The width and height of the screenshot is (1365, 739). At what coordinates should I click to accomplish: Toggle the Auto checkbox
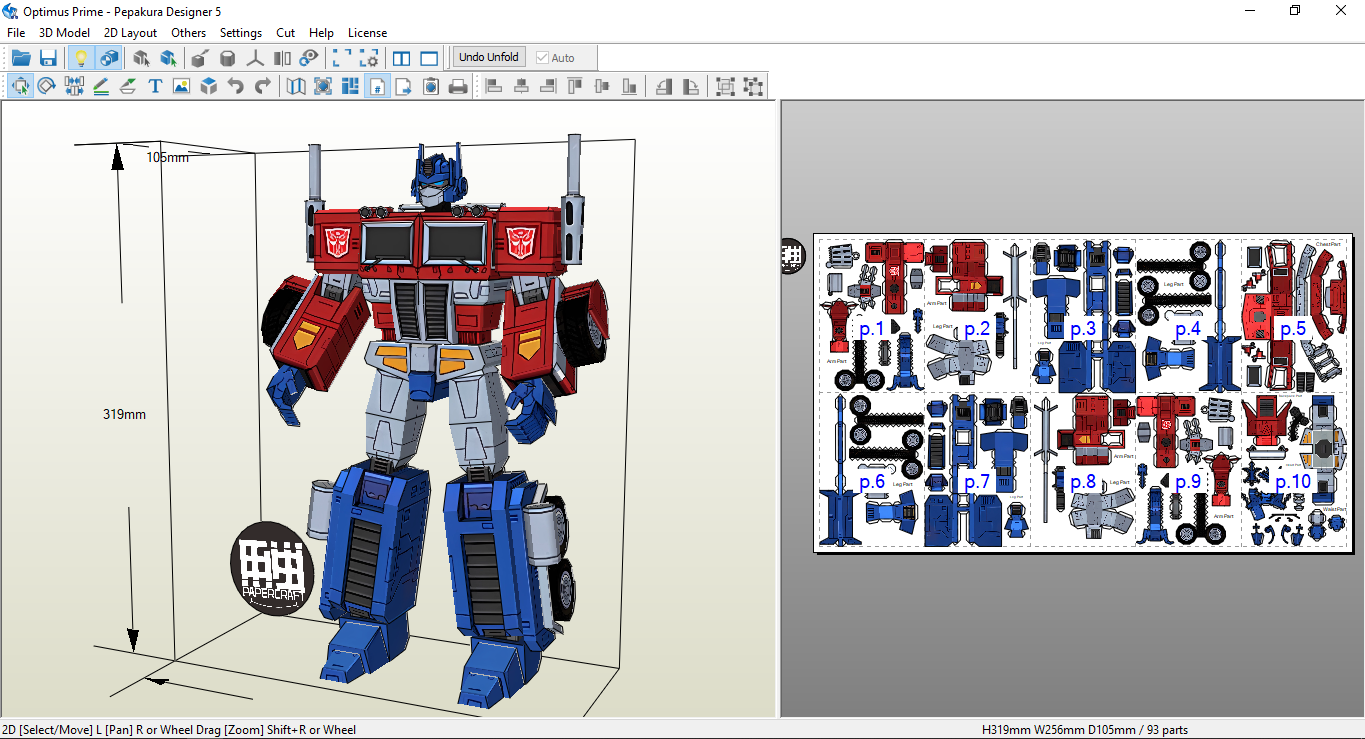pos(555,58)
